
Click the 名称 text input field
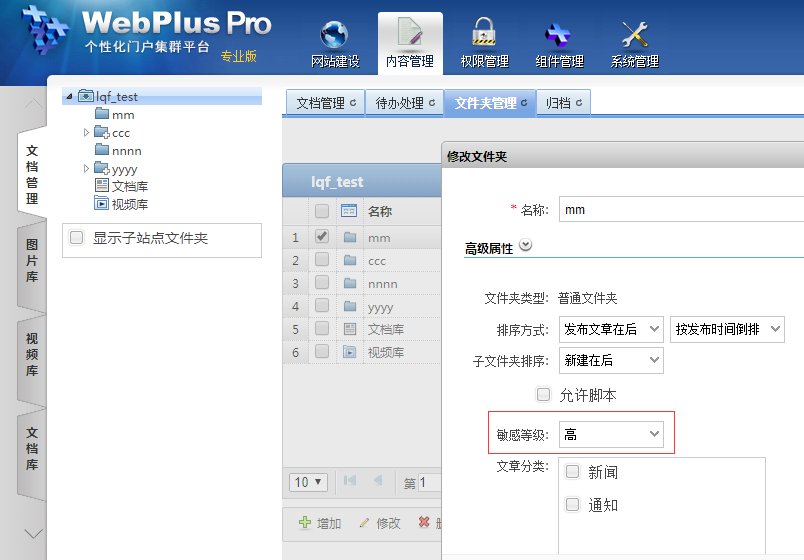click(680, 209)
